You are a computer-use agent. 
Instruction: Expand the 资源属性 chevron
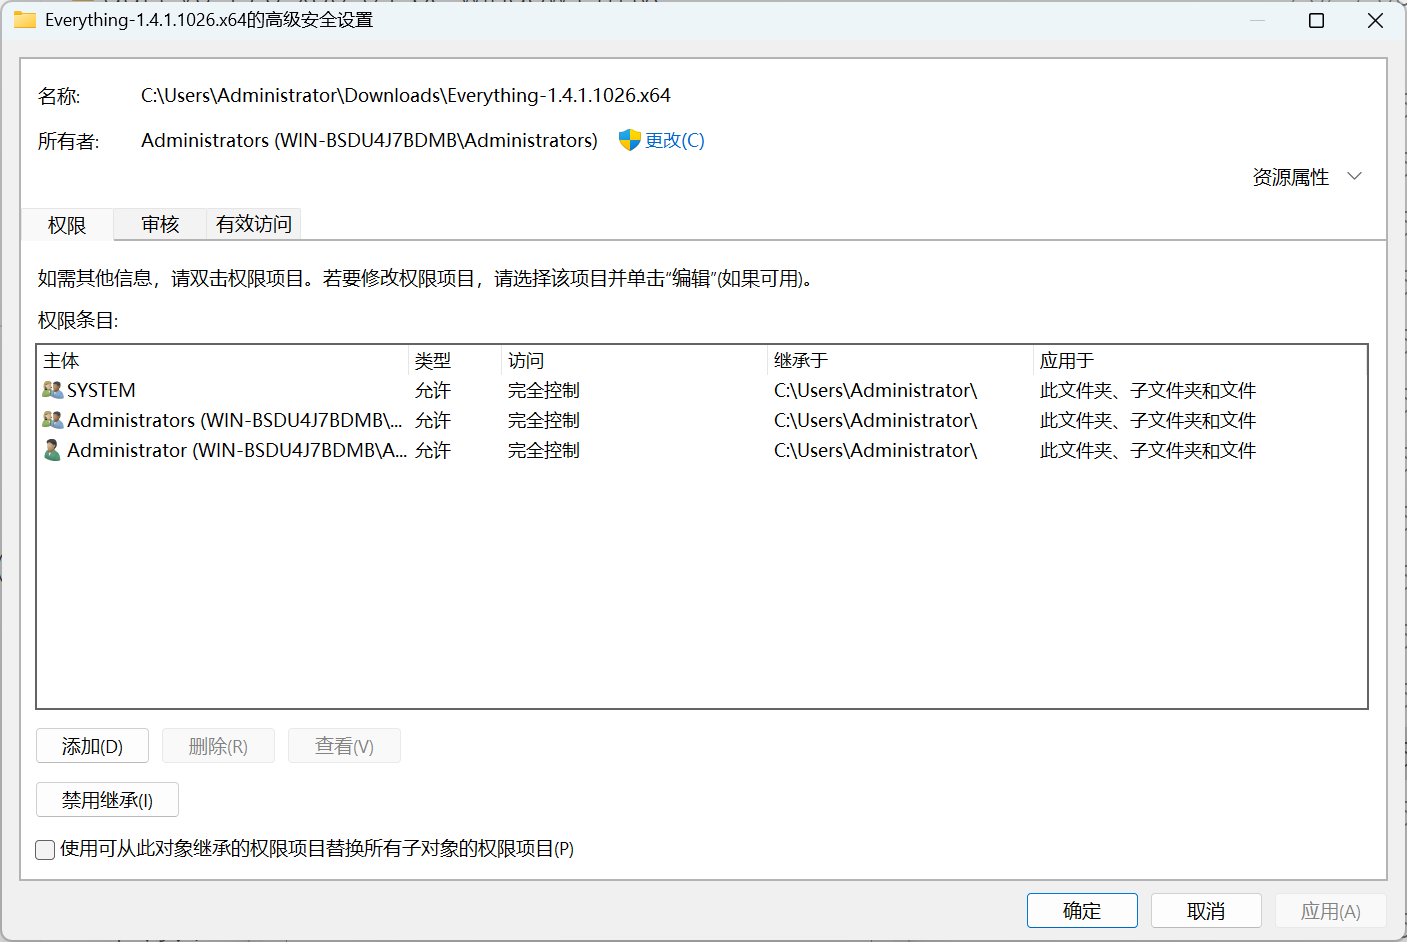(1355, 177)
